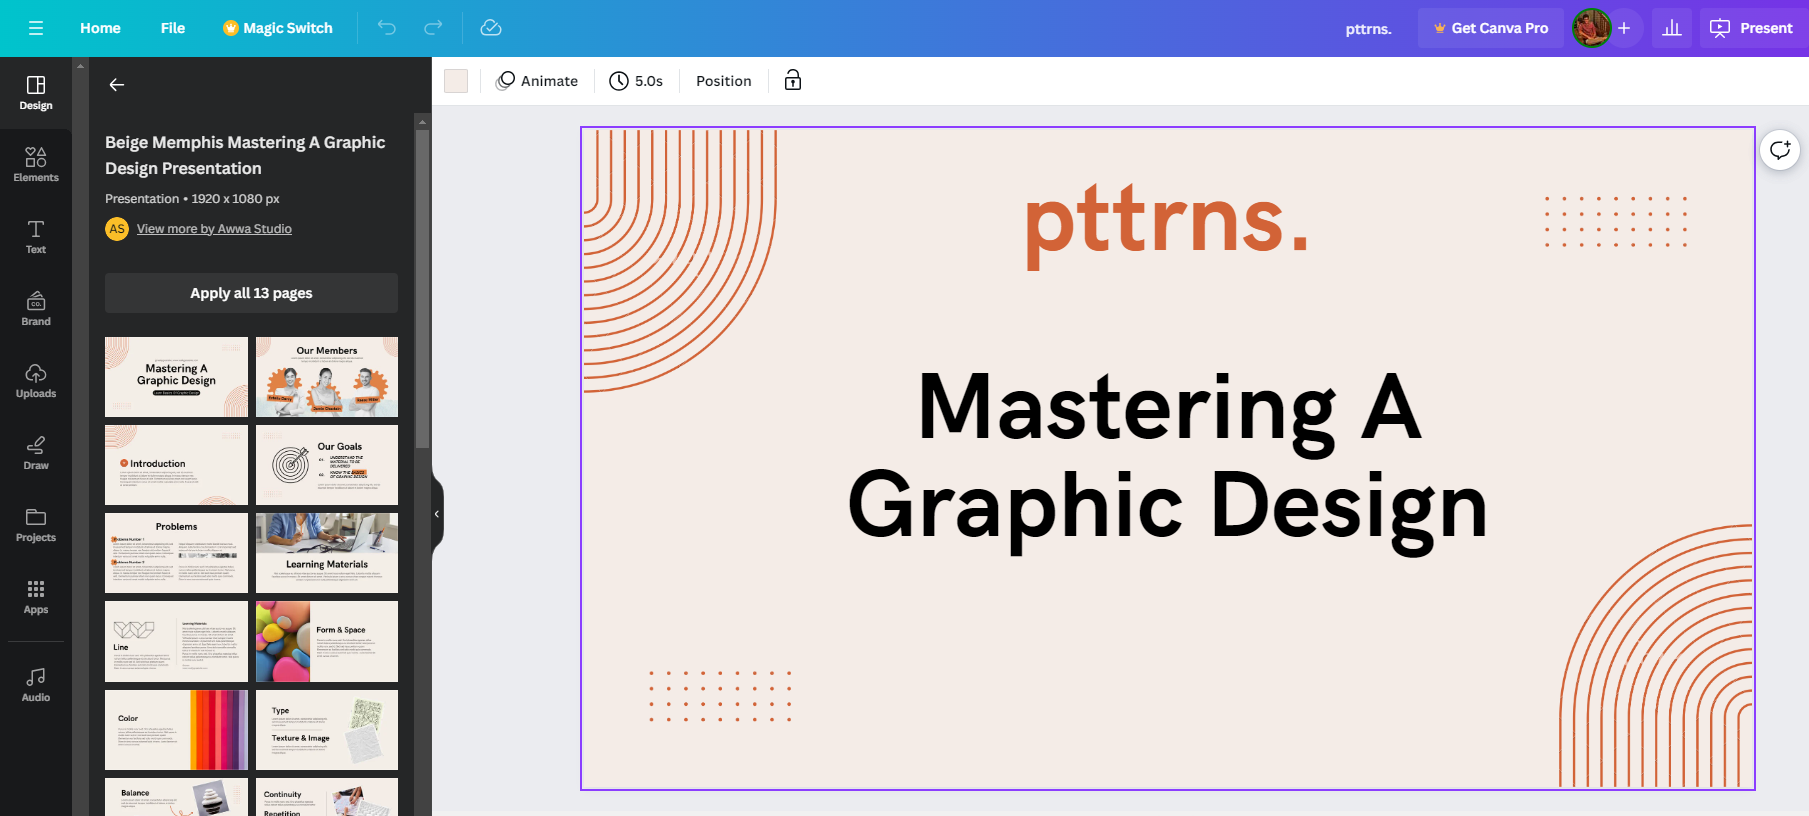Image resolution: width=1809 pixels, height=816 pixels.
Task: Collapse the side panel with the chevron handle
Action: [x=437, y=514]
